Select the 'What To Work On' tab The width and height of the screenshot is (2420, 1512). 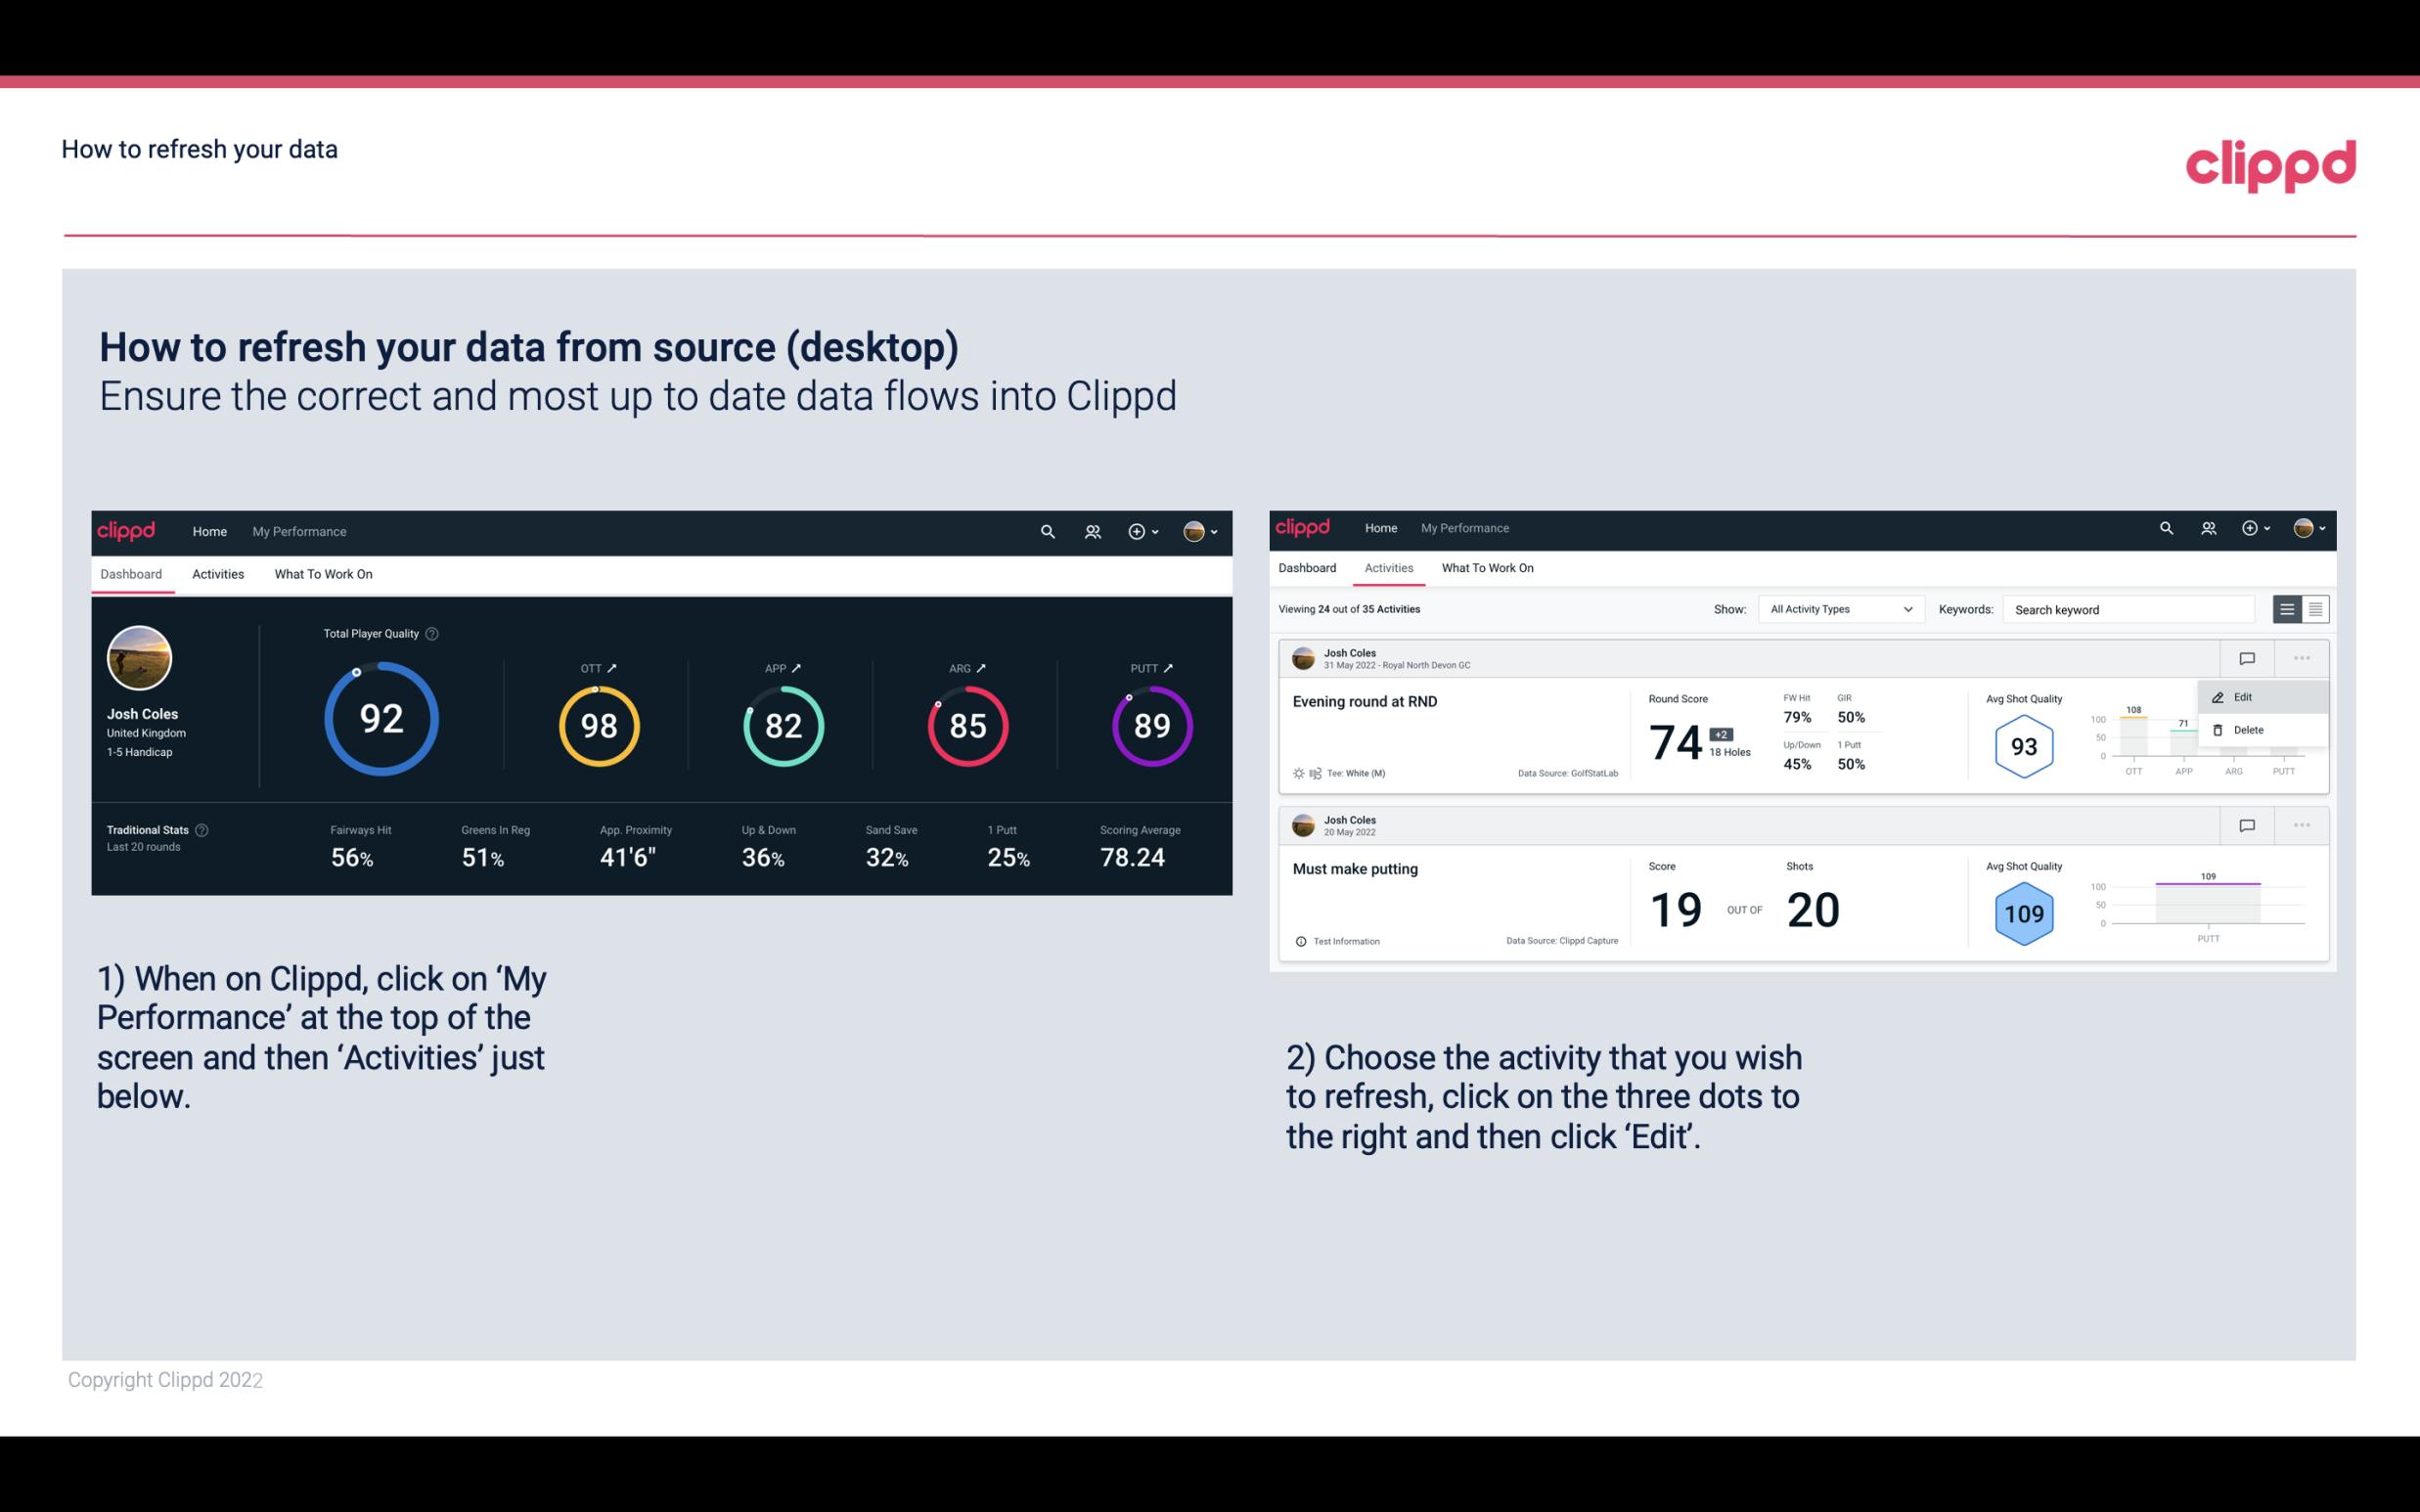tap(323, 573)
